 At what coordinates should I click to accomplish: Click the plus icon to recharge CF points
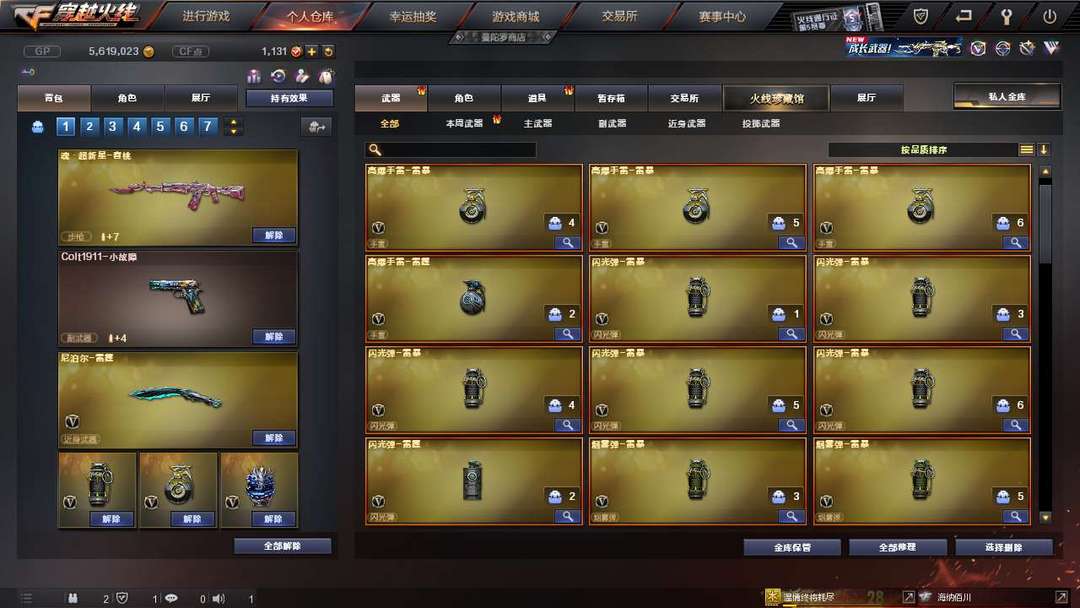(x=311, y=51)
